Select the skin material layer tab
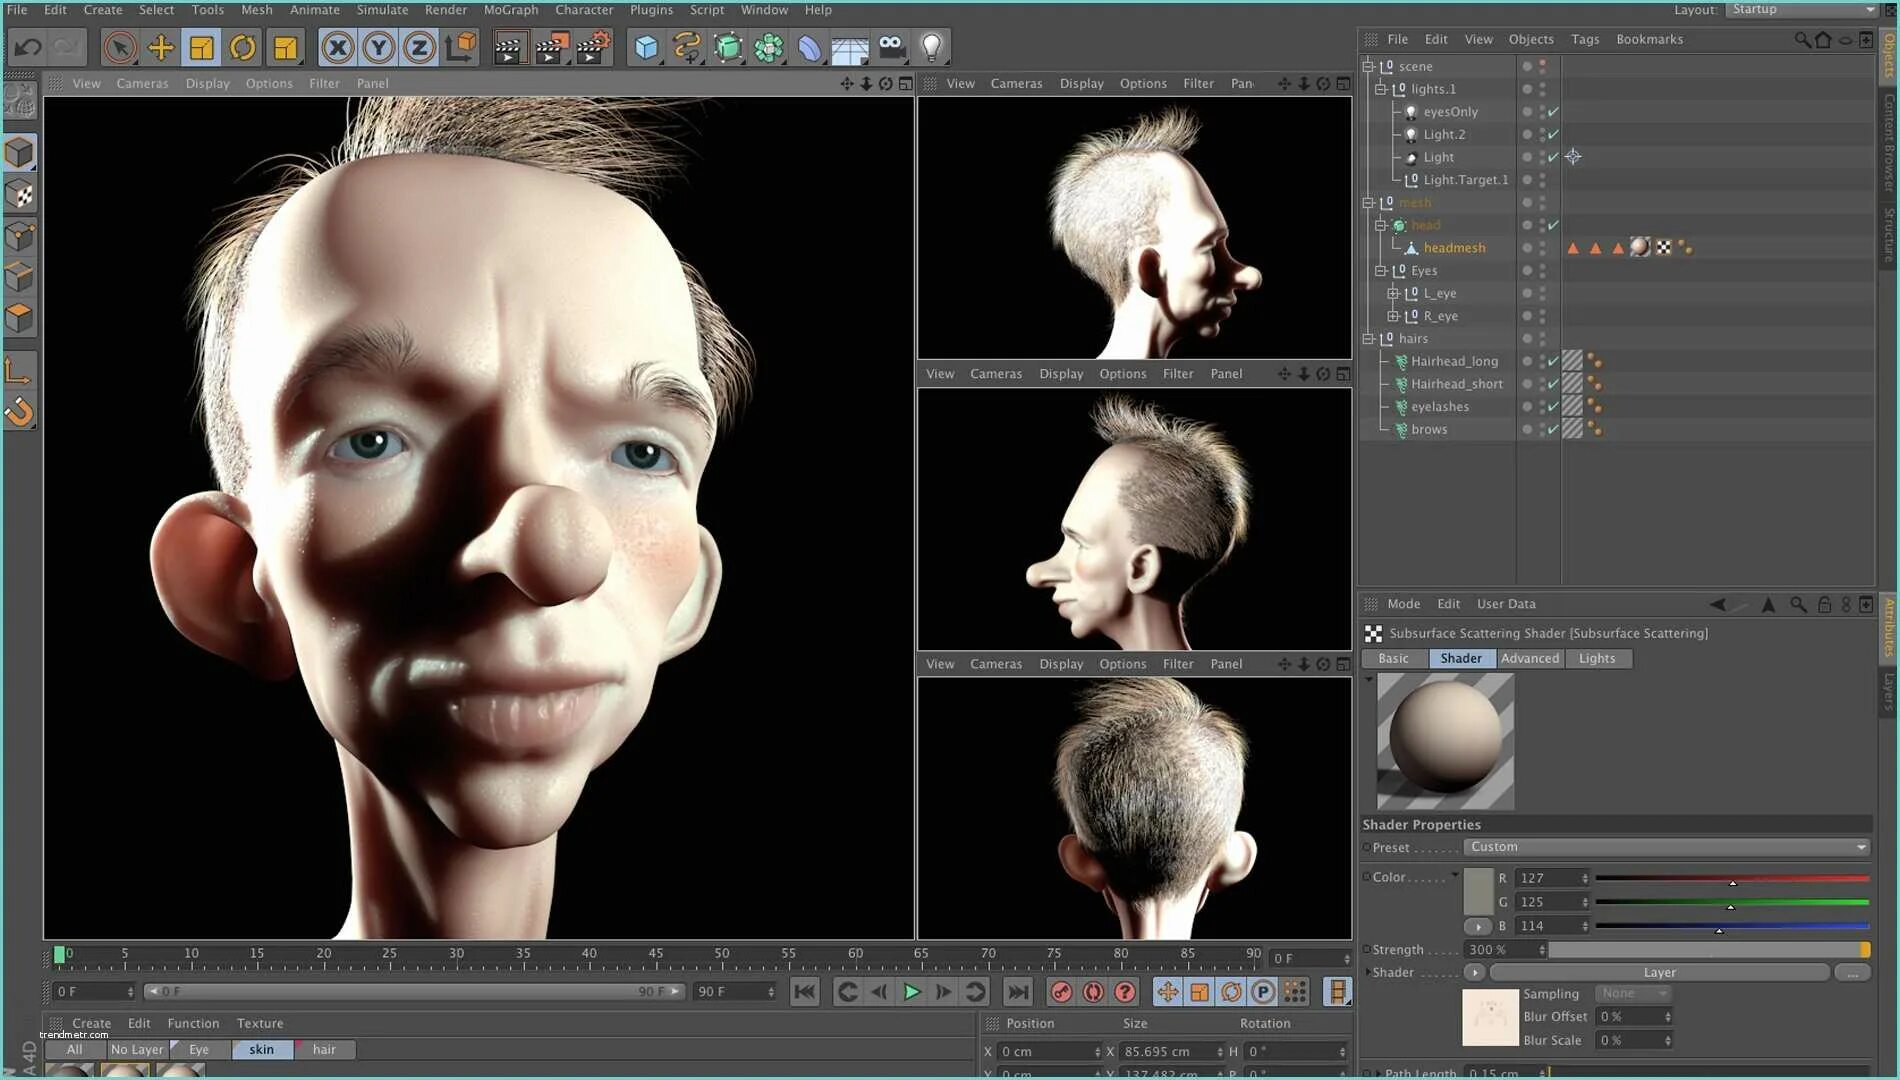This screenshot has width=1900, height=1080. 262,1049
